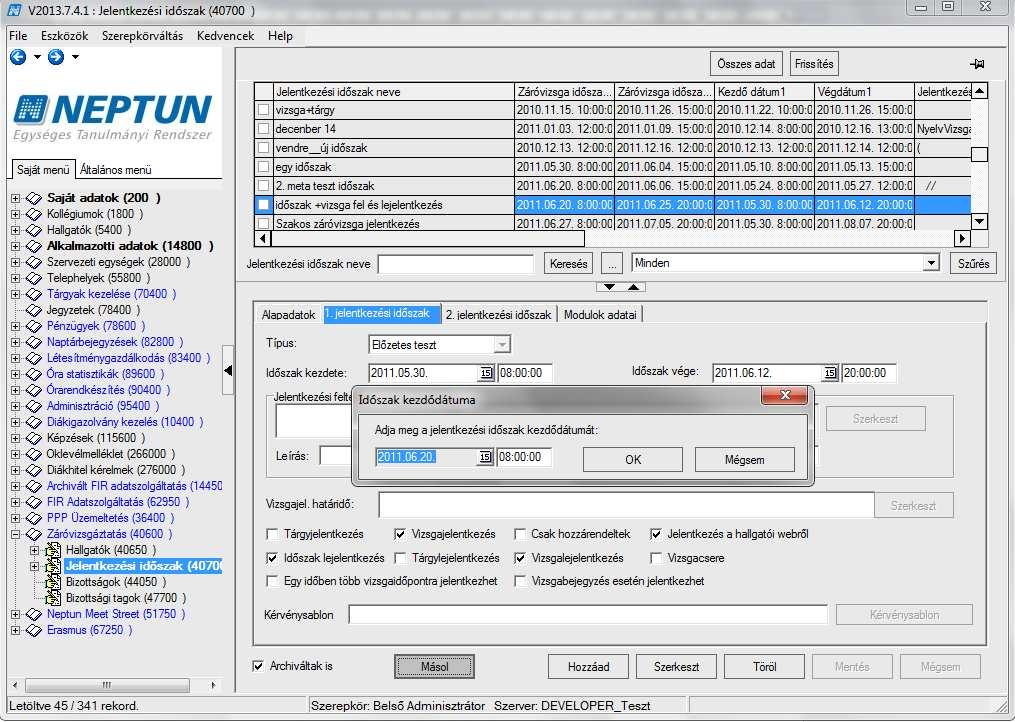Click the Erasmus menu icon
This screenshot has width=1015, height=722.
pyautogui.click(x=34, y=631)
